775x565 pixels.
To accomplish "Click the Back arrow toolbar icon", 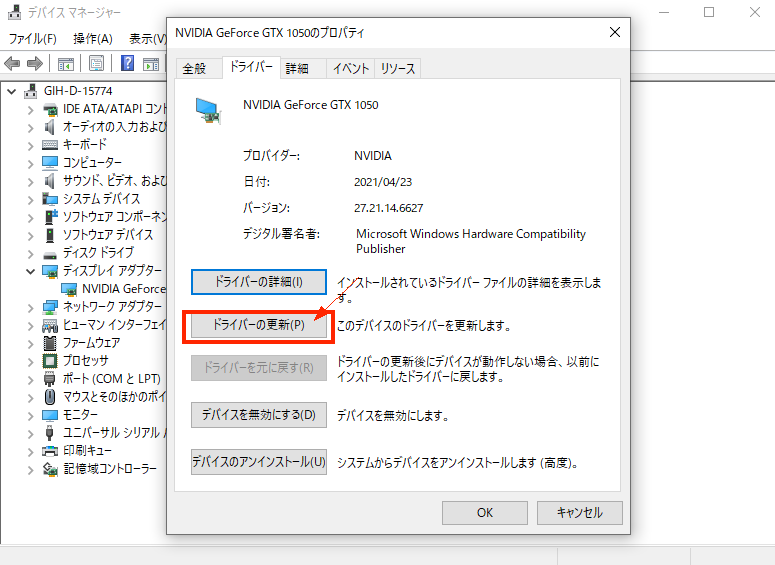I will click(x=12, y=63).
